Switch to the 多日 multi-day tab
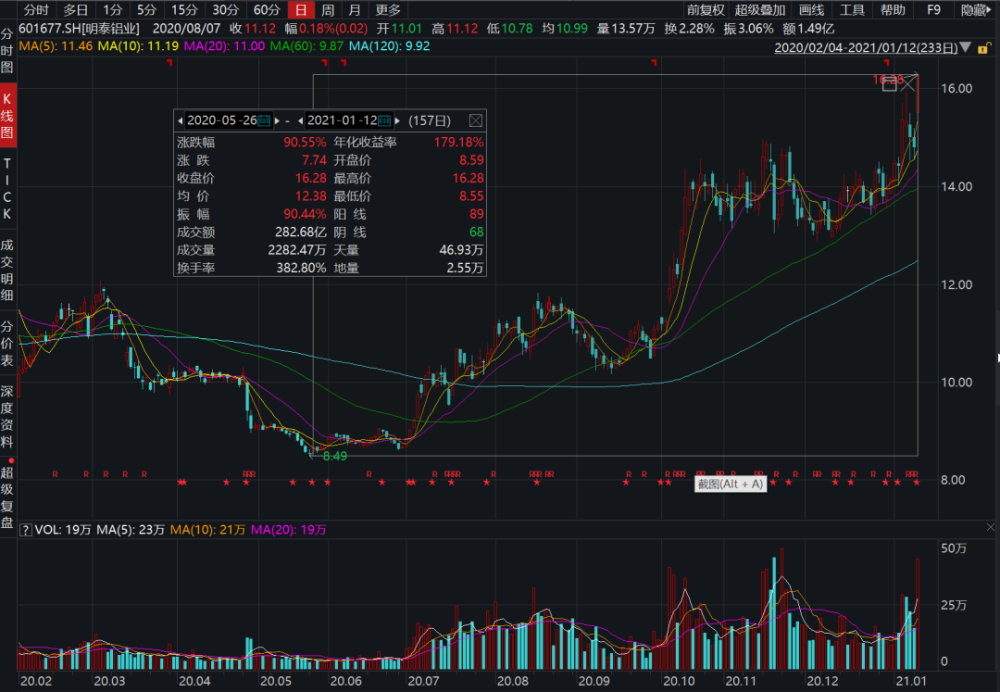The width and height of the screenshot is (1000, 692). (75, 10)
